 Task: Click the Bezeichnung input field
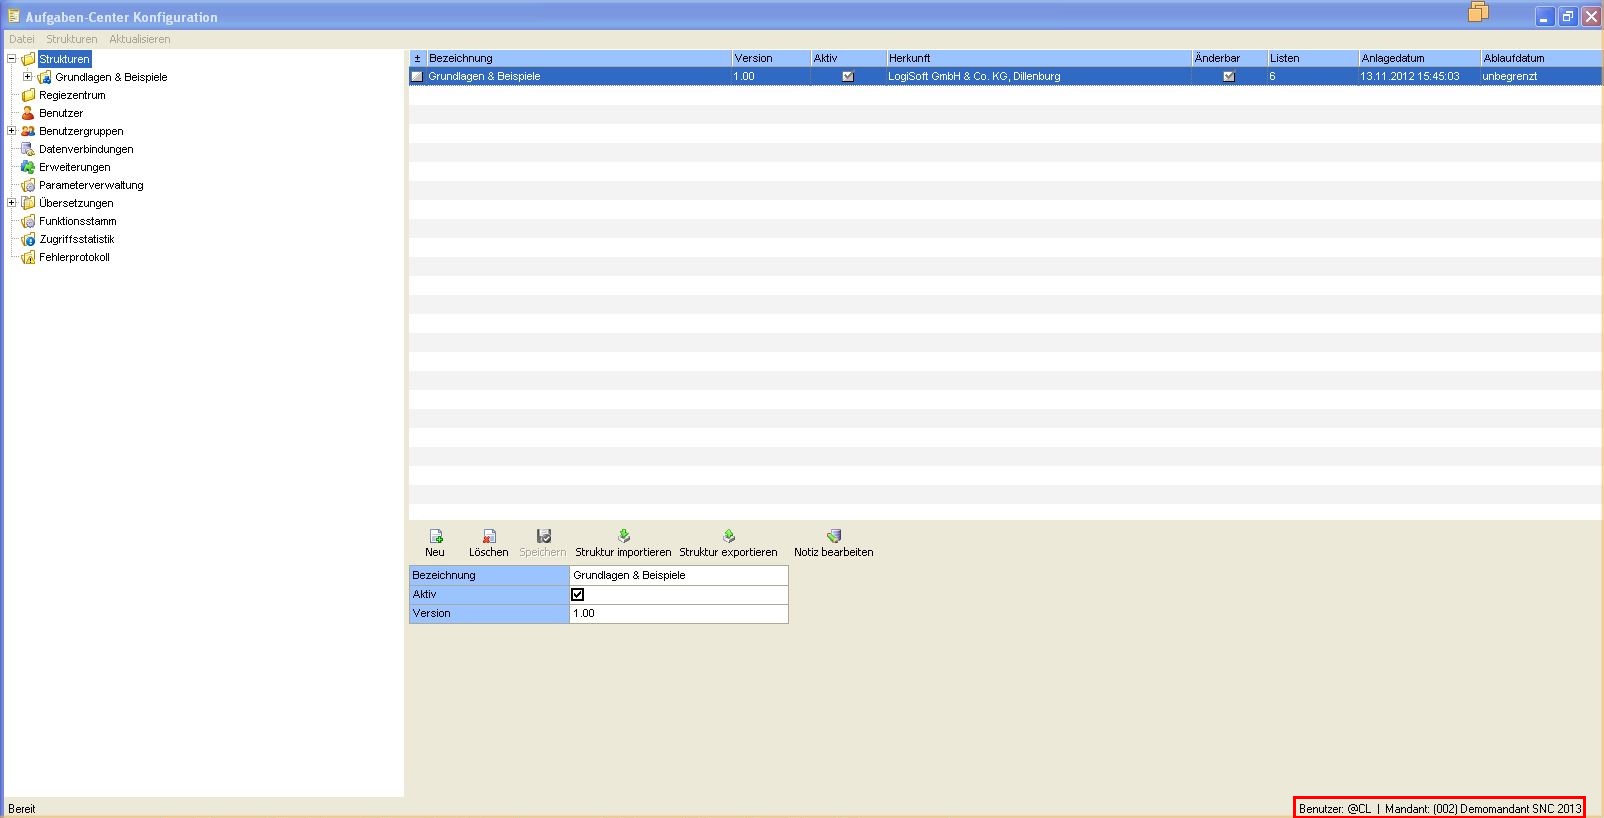pyautogui.click(x=679, y=575)
